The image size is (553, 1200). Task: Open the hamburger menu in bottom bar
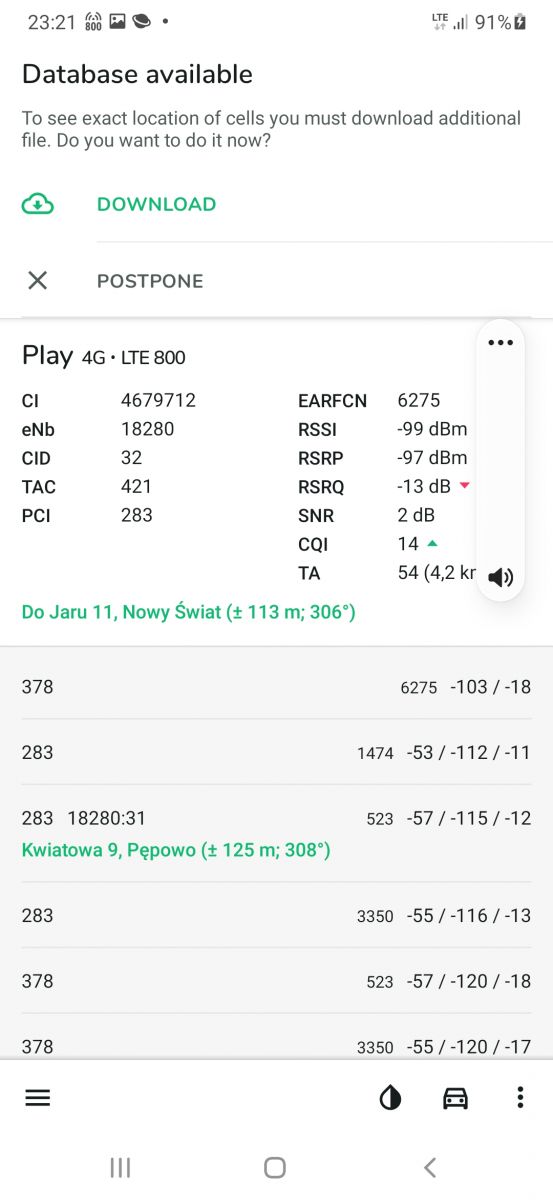tap(38, 1097)
